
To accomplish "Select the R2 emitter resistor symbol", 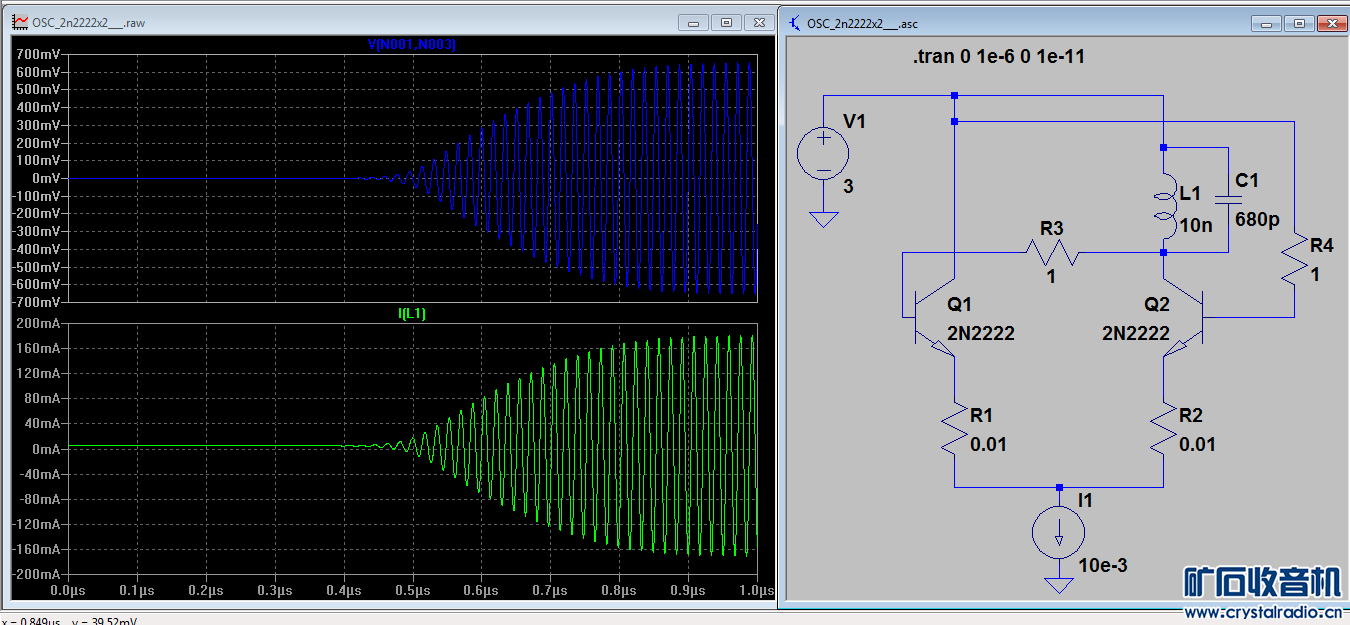I will (1164, 430).
